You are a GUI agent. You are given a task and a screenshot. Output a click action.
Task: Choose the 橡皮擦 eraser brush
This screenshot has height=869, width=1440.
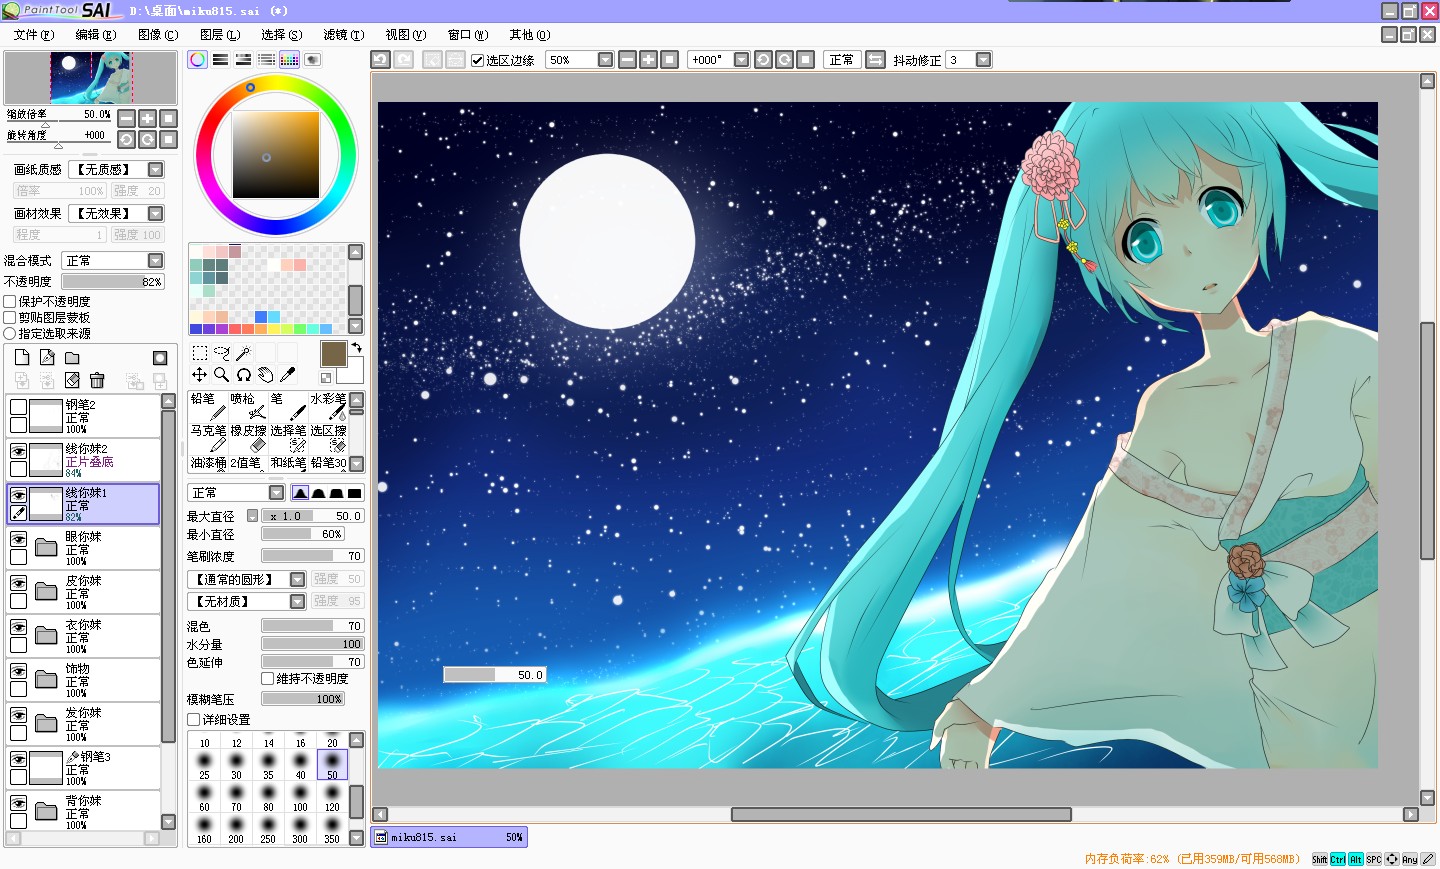(x=248, y=438)
